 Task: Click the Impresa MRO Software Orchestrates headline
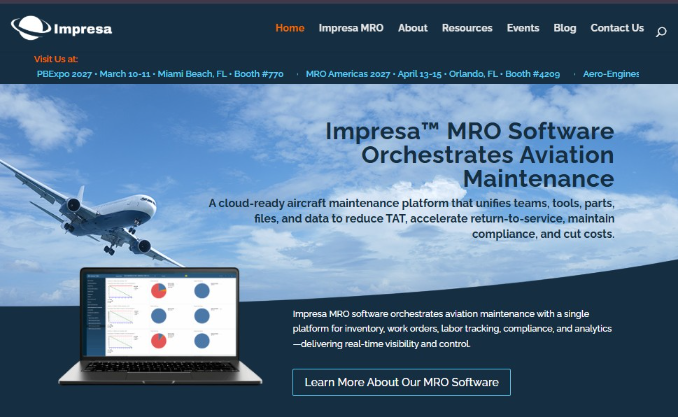click(x=470, y=155)
